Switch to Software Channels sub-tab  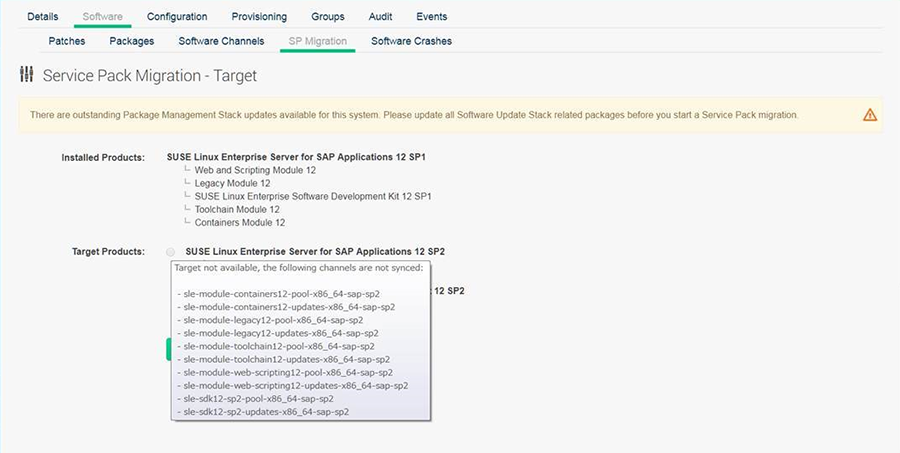tap(221, 41)
